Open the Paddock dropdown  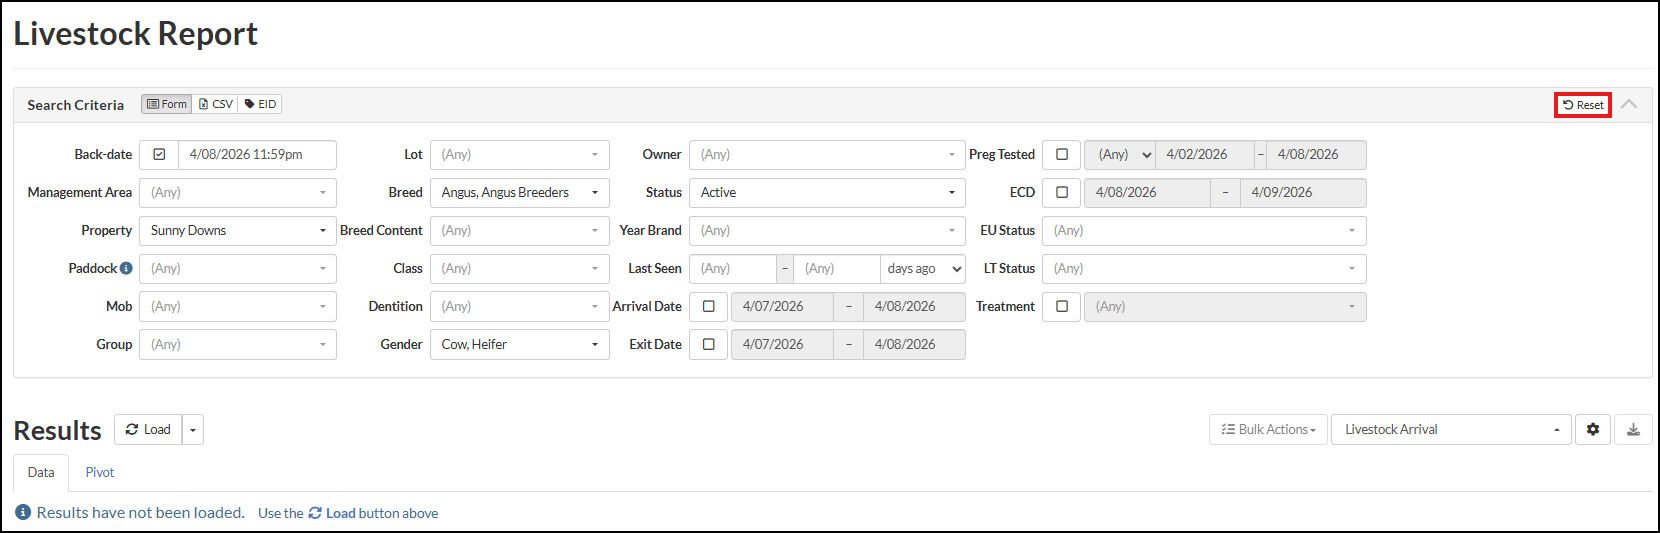coord(238,269)
